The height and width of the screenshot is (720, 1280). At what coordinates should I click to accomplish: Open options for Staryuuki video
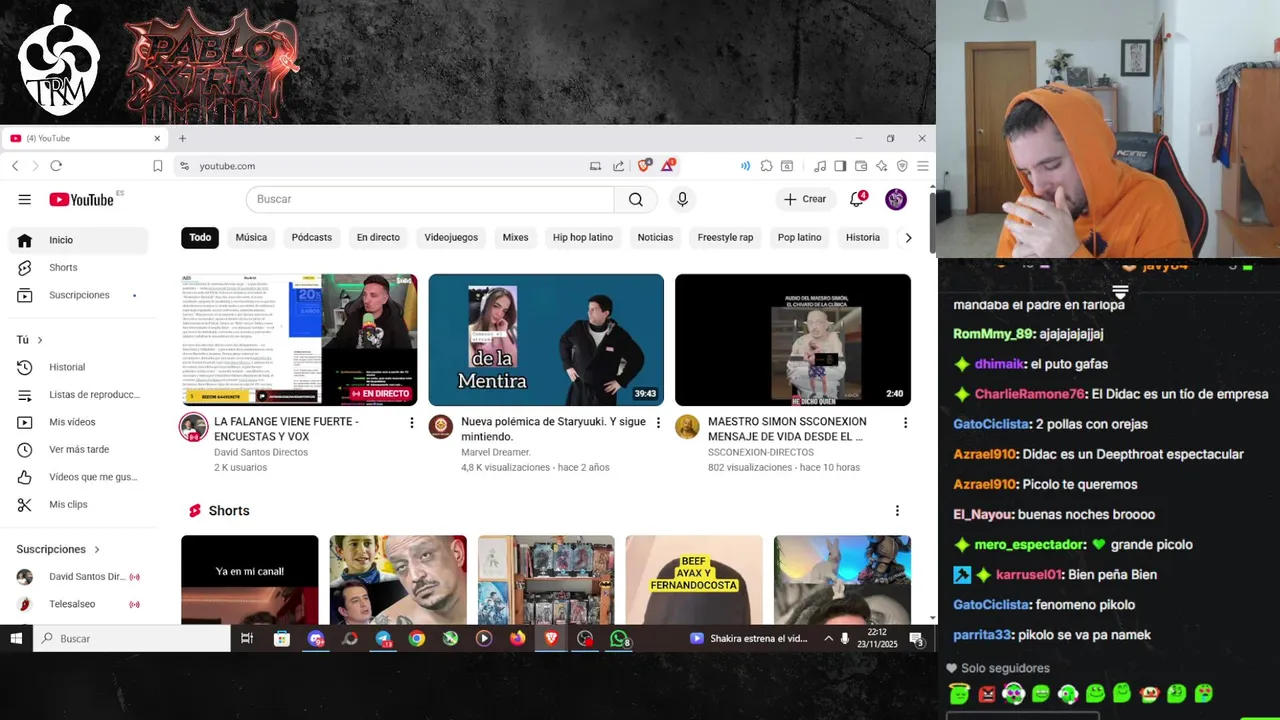658,423
